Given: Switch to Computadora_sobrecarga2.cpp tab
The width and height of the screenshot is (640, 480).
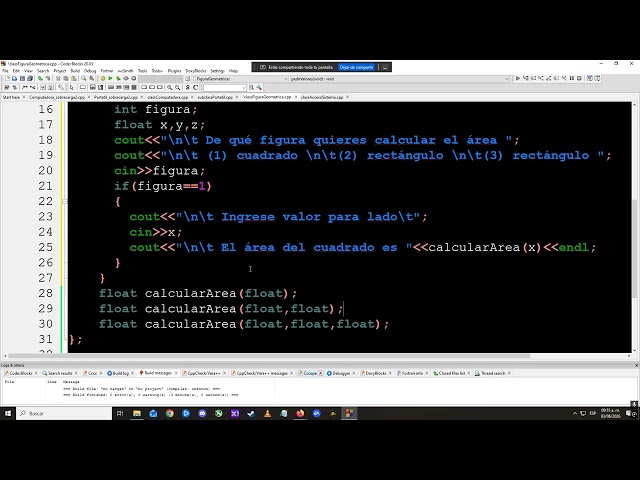Looking at the screenshot, I should (57, 97).
